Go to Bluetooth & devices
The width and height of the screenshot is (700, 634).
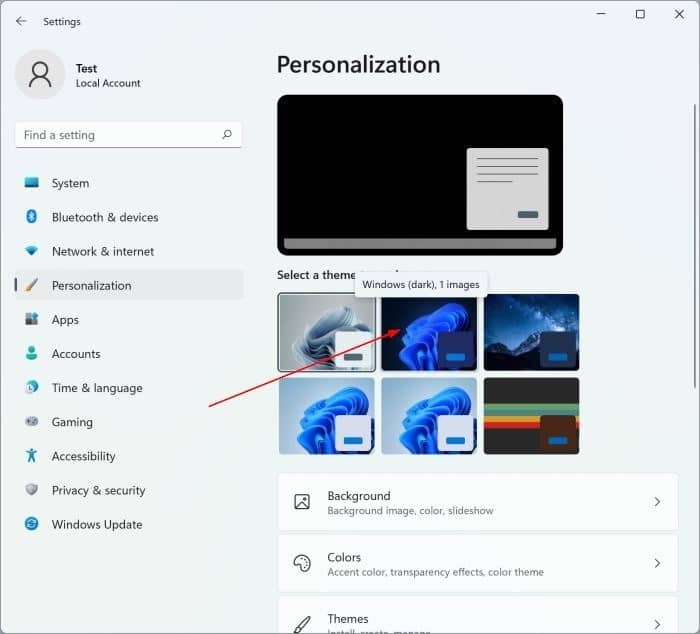[129, 217]
